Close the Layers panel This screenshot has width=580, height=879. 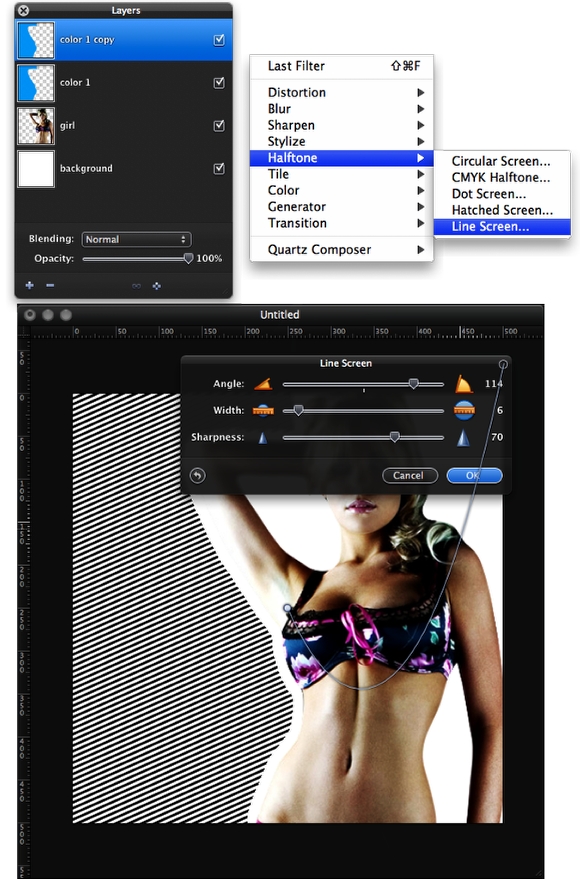(24, 10)
